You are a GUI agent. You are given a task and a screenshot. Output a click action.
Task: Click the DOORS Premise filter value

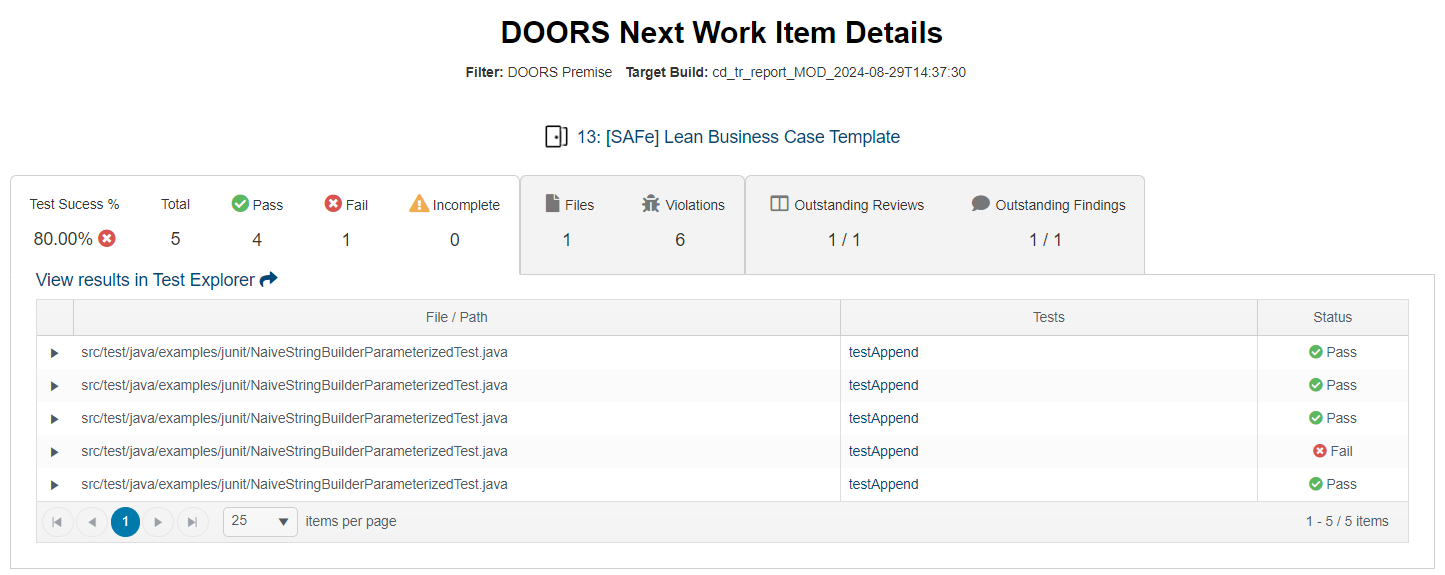(x=559, y=72)
